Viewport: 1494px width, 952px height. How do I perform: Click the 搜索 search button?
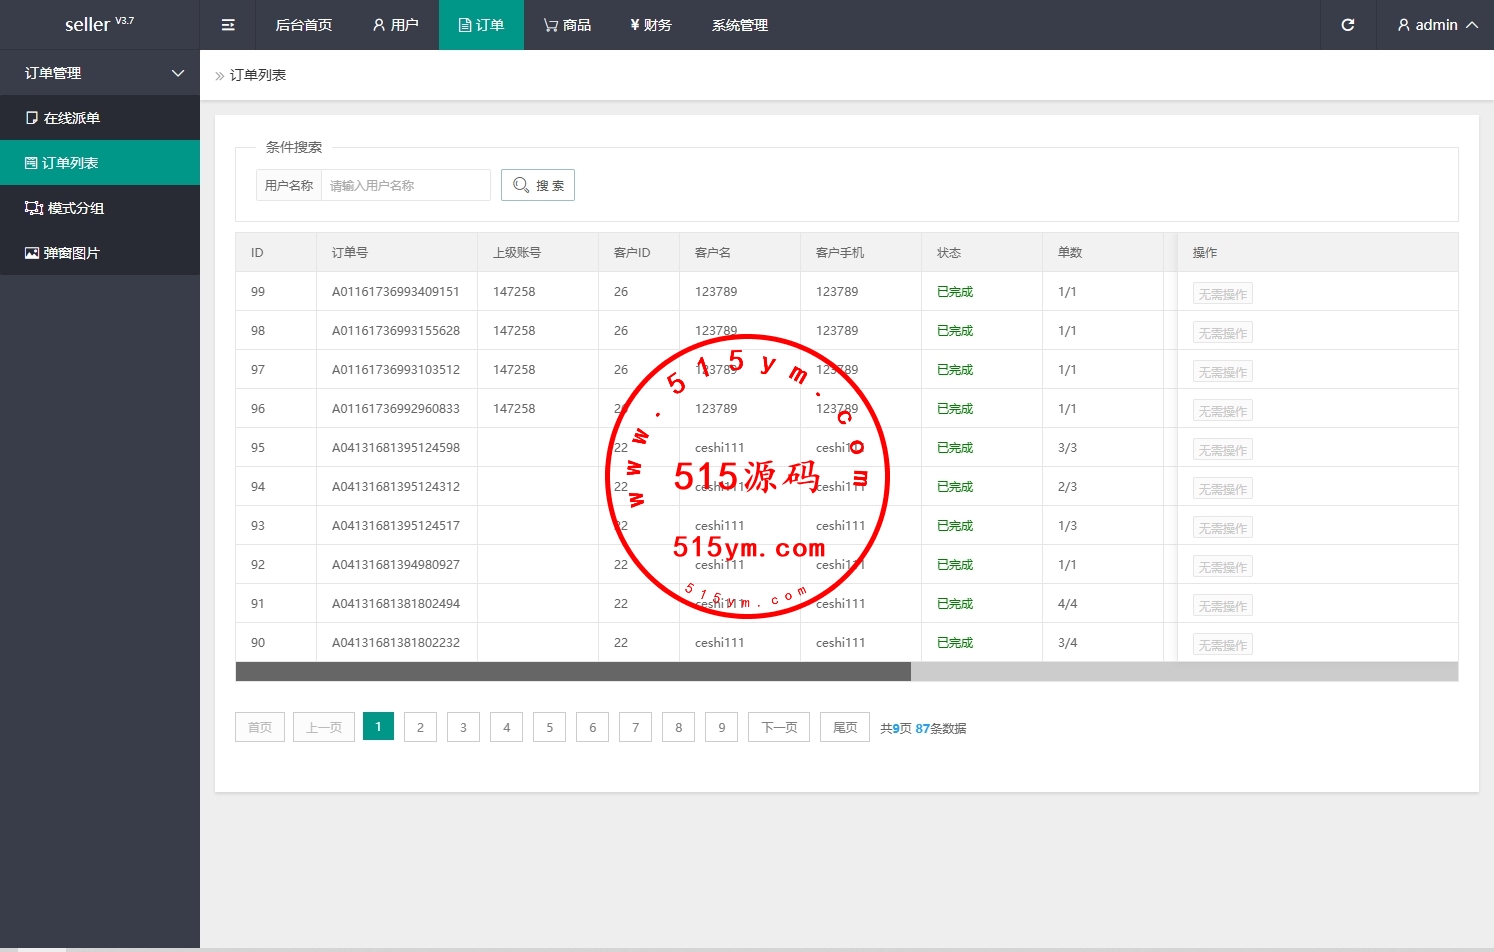tap(538, 185)
